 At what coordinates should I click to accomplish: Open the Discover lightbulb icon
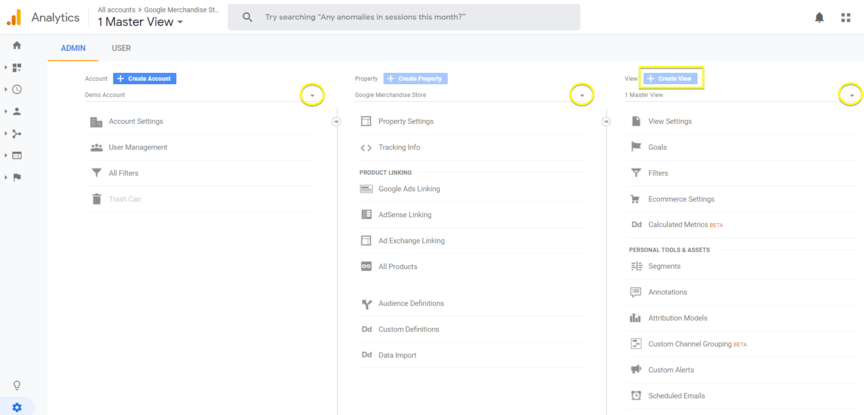[17, 385]
